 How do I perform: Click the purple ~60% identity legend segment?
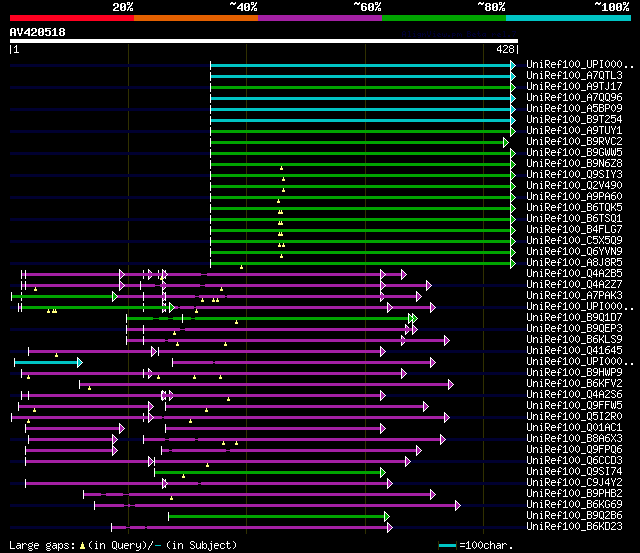320,18
